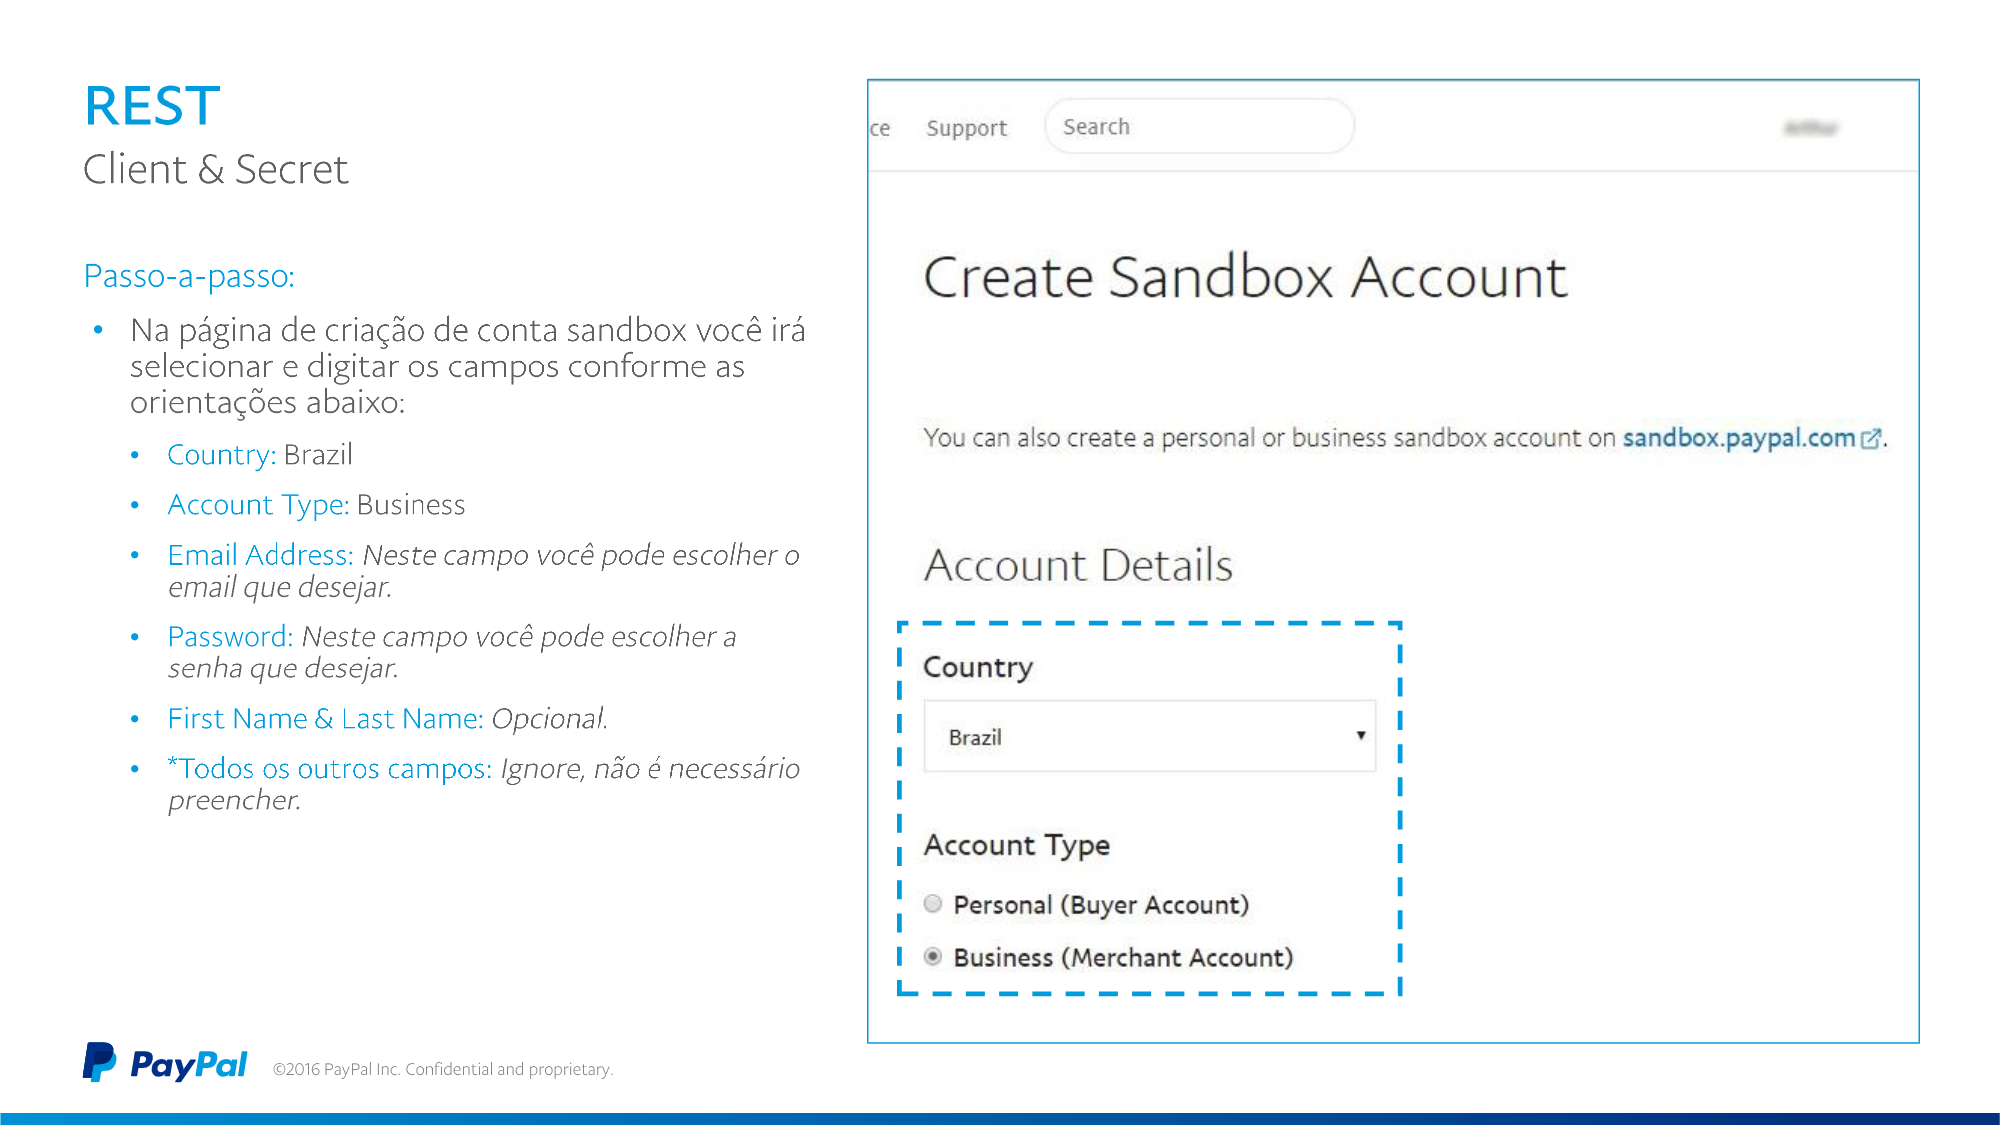This screenshot has width=2000, height=1125.
Task: Click the partially visible 'ce' menu item
Action: [880, 128]
